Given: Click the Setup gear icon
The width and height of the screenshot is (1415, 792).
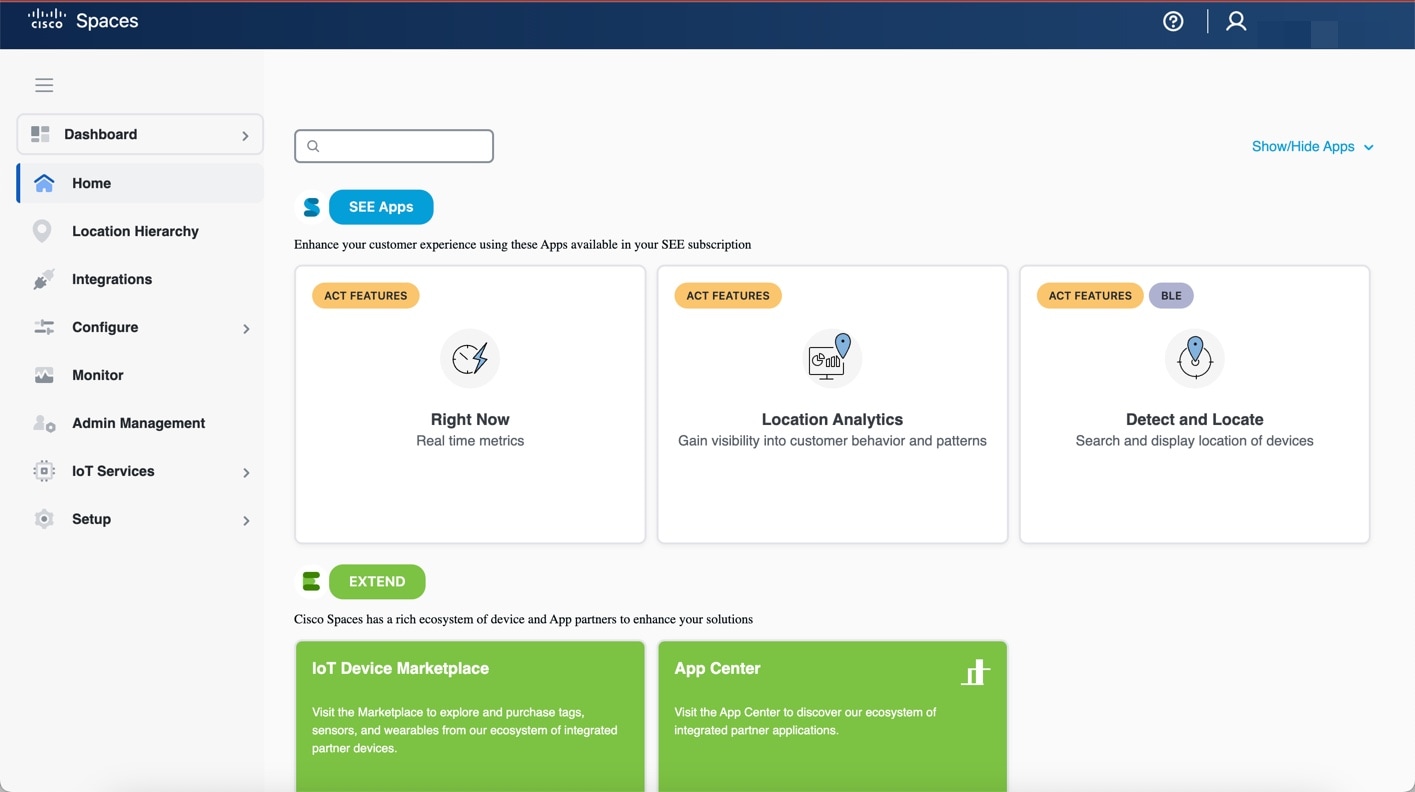Looking at the screenshot, I should tap(44, 519).
